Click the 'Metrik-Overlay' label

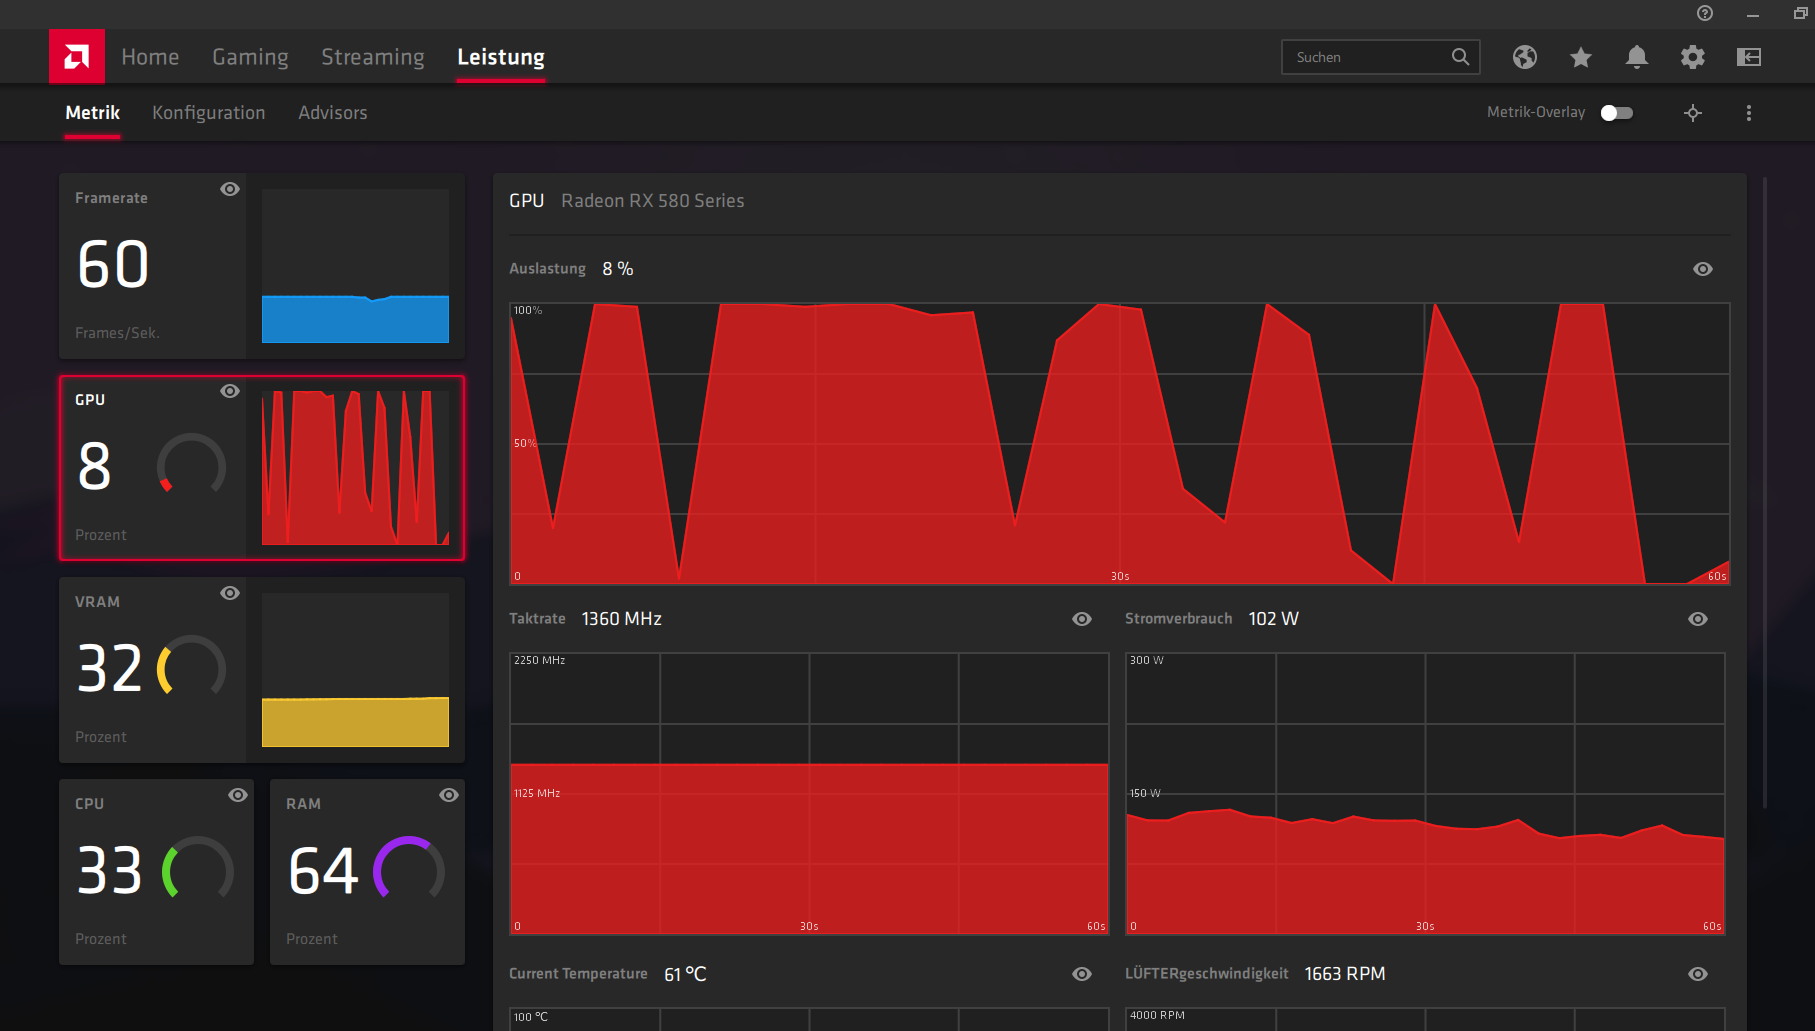pyautogui.click(x=1536, y=112)
